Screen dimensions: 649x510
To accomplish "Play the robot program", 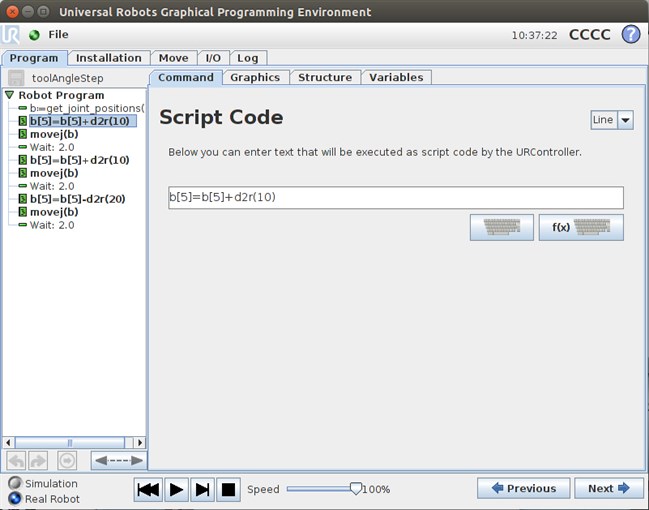I will [x=176, y=490].
